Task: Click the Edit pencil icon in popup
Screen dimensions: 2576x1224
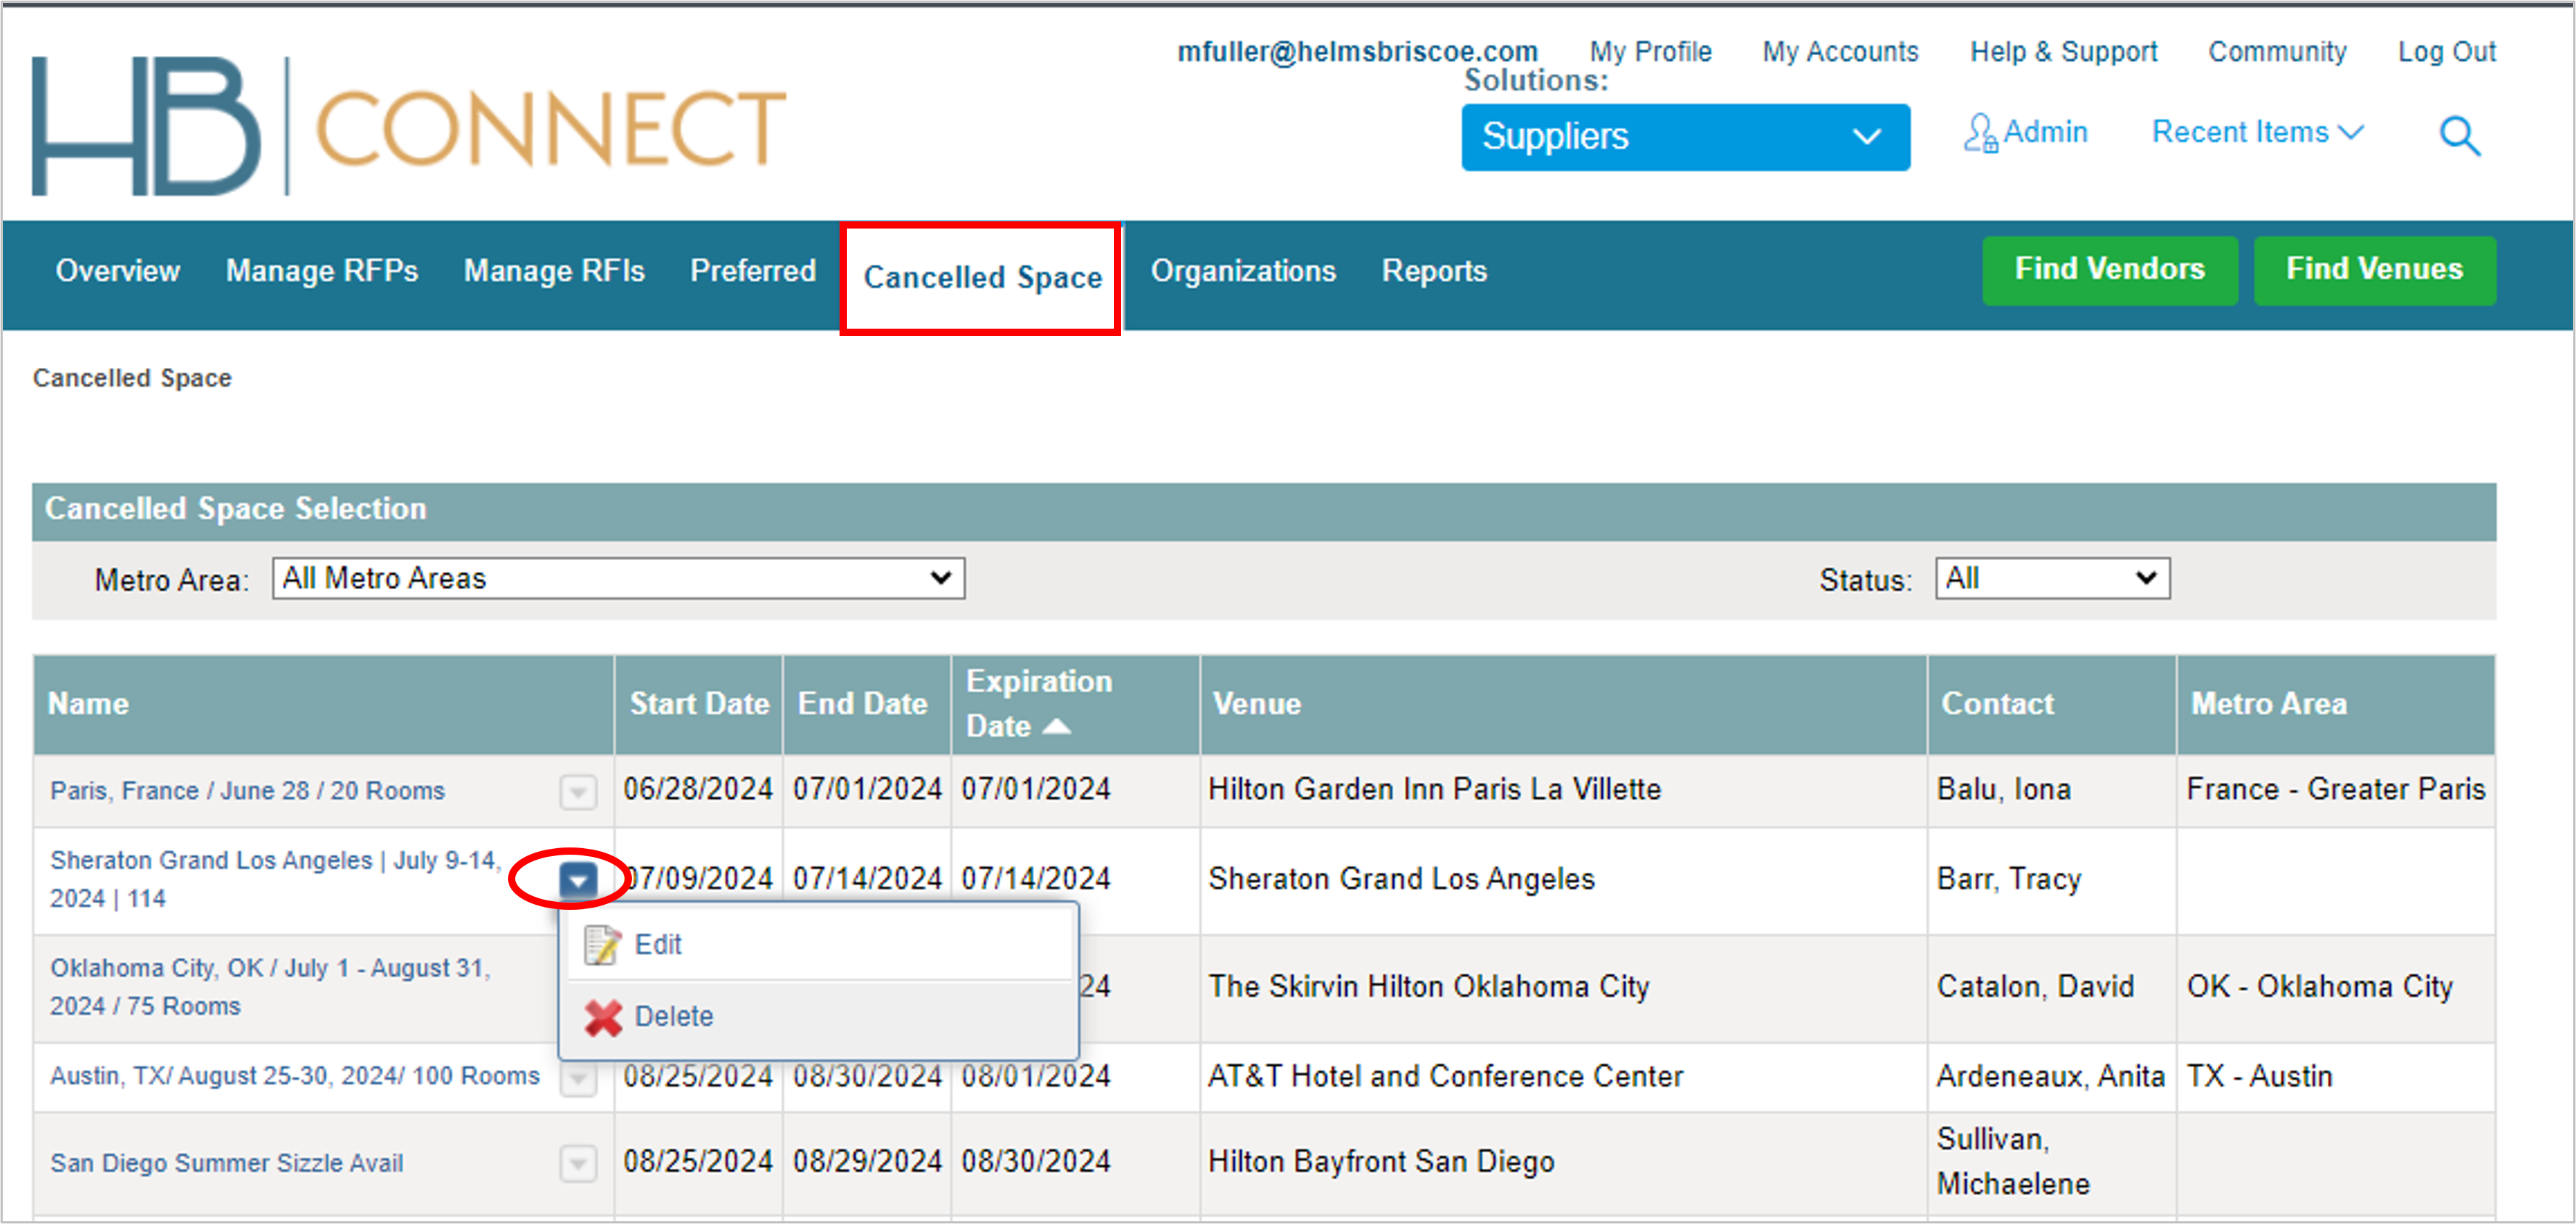Action: click(x=602, y=945)
